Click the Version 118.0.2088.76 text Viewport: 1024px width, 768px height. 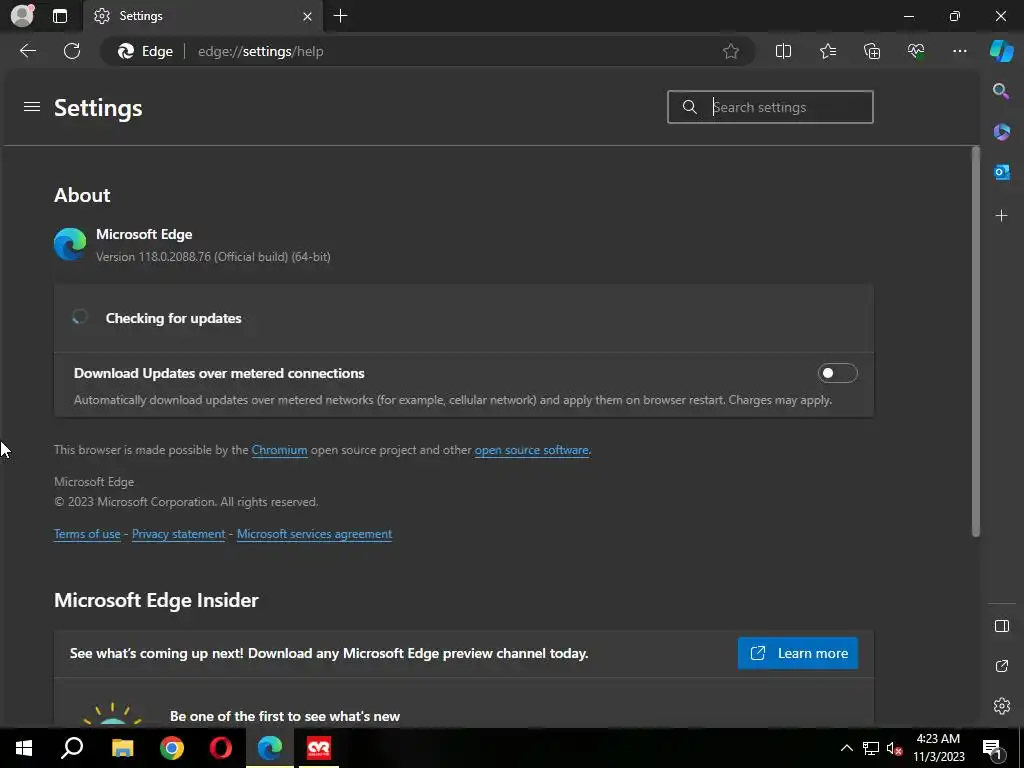(x=213, y=257)
